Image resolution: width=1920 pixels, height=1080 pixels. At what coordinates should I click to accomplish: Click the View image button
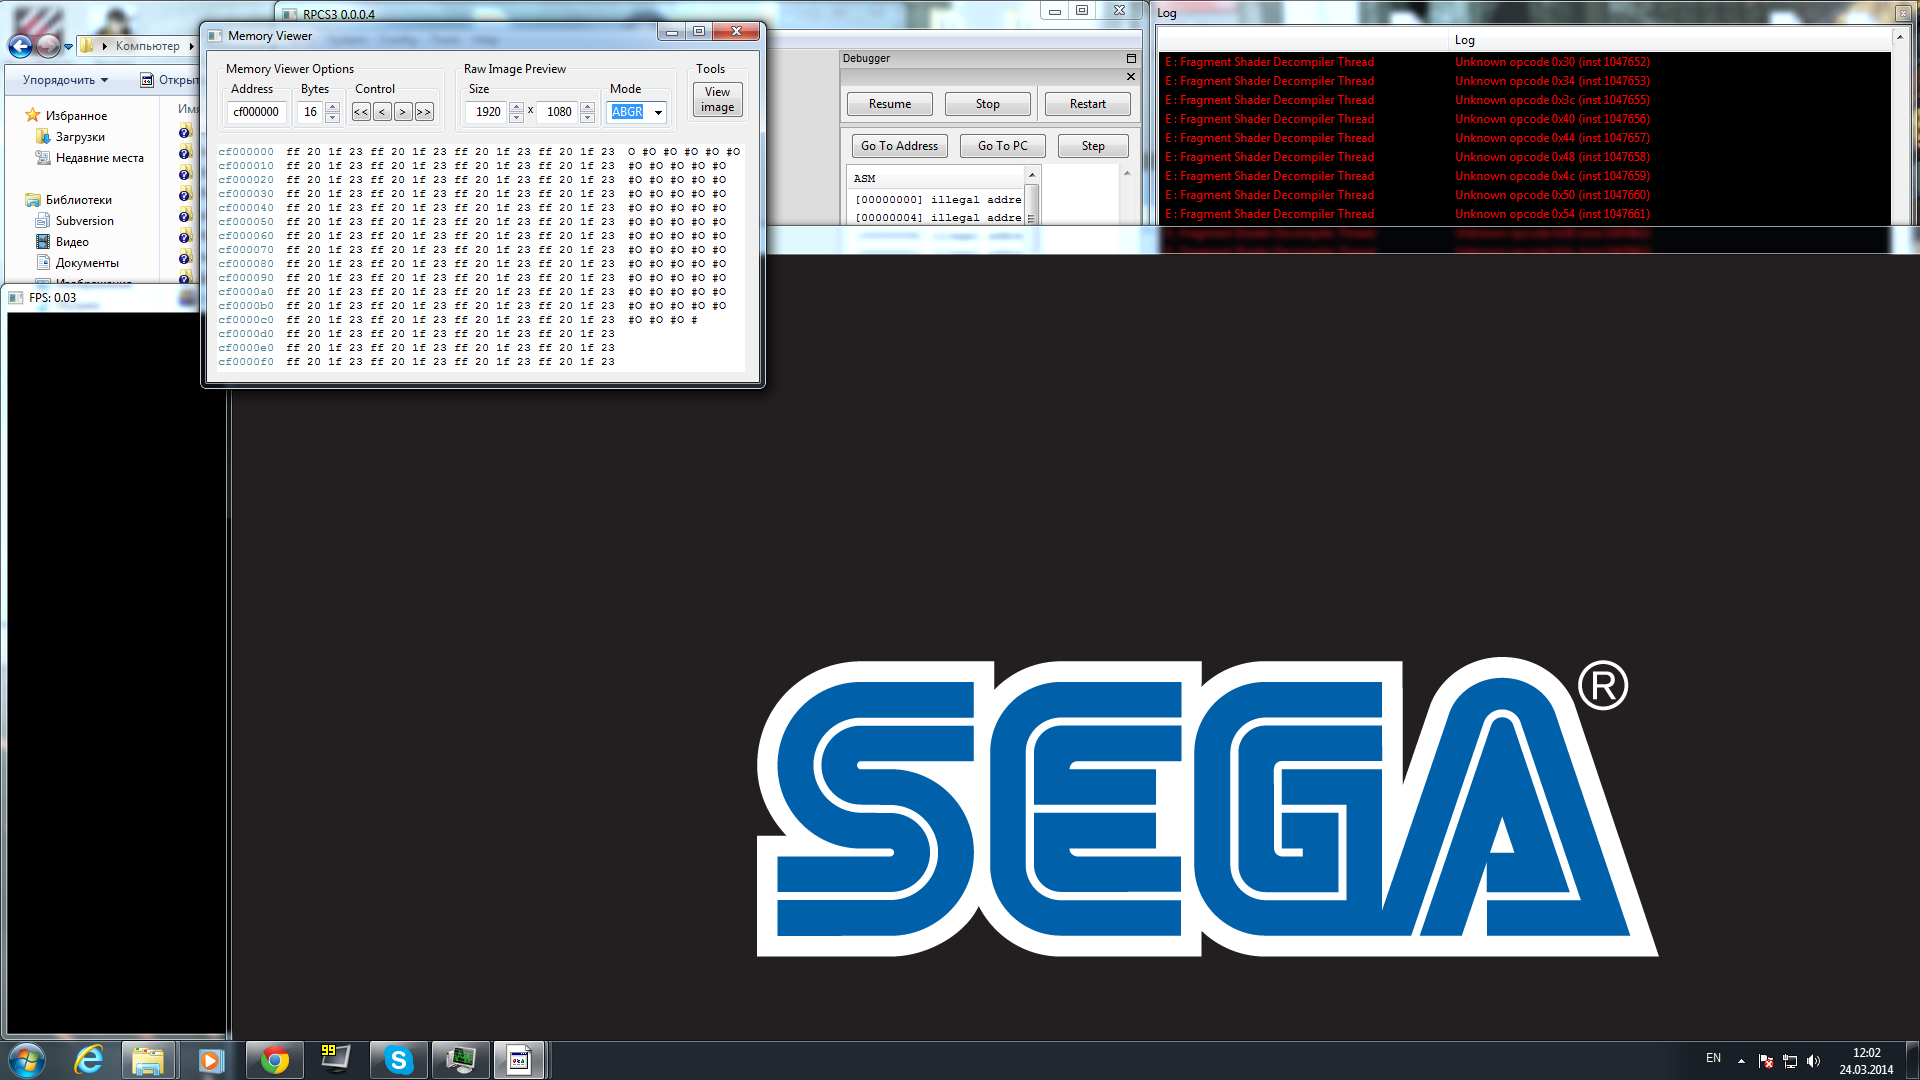click(x=717, y=99)
